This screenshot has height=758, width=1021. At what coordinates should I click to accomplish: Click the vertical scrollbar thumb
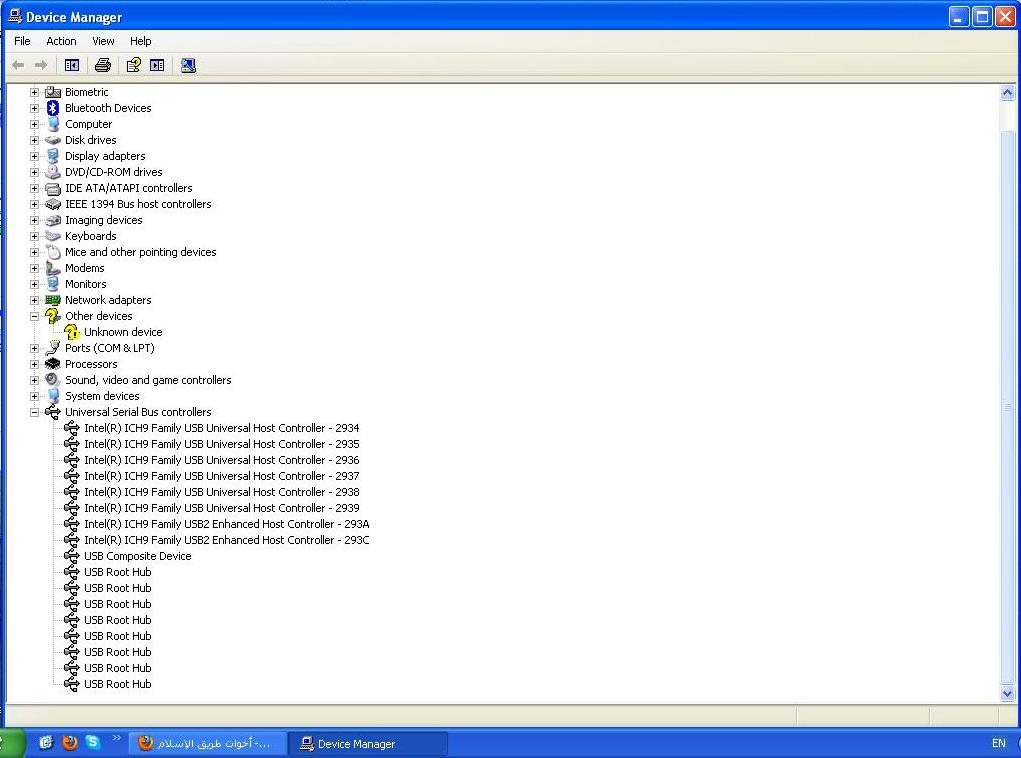(x=1007, y=407)
